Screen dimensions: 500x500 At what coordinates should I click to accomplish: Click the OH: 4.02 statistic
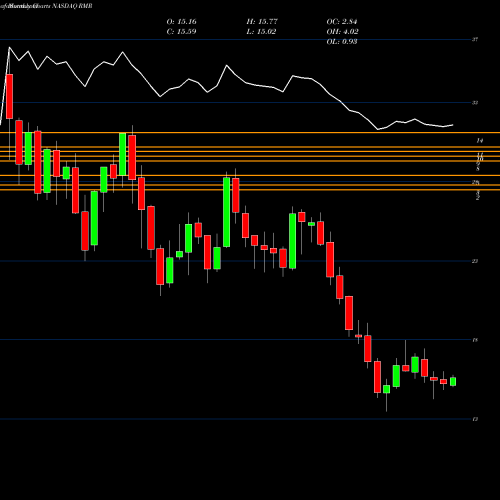tap(342, 32)
